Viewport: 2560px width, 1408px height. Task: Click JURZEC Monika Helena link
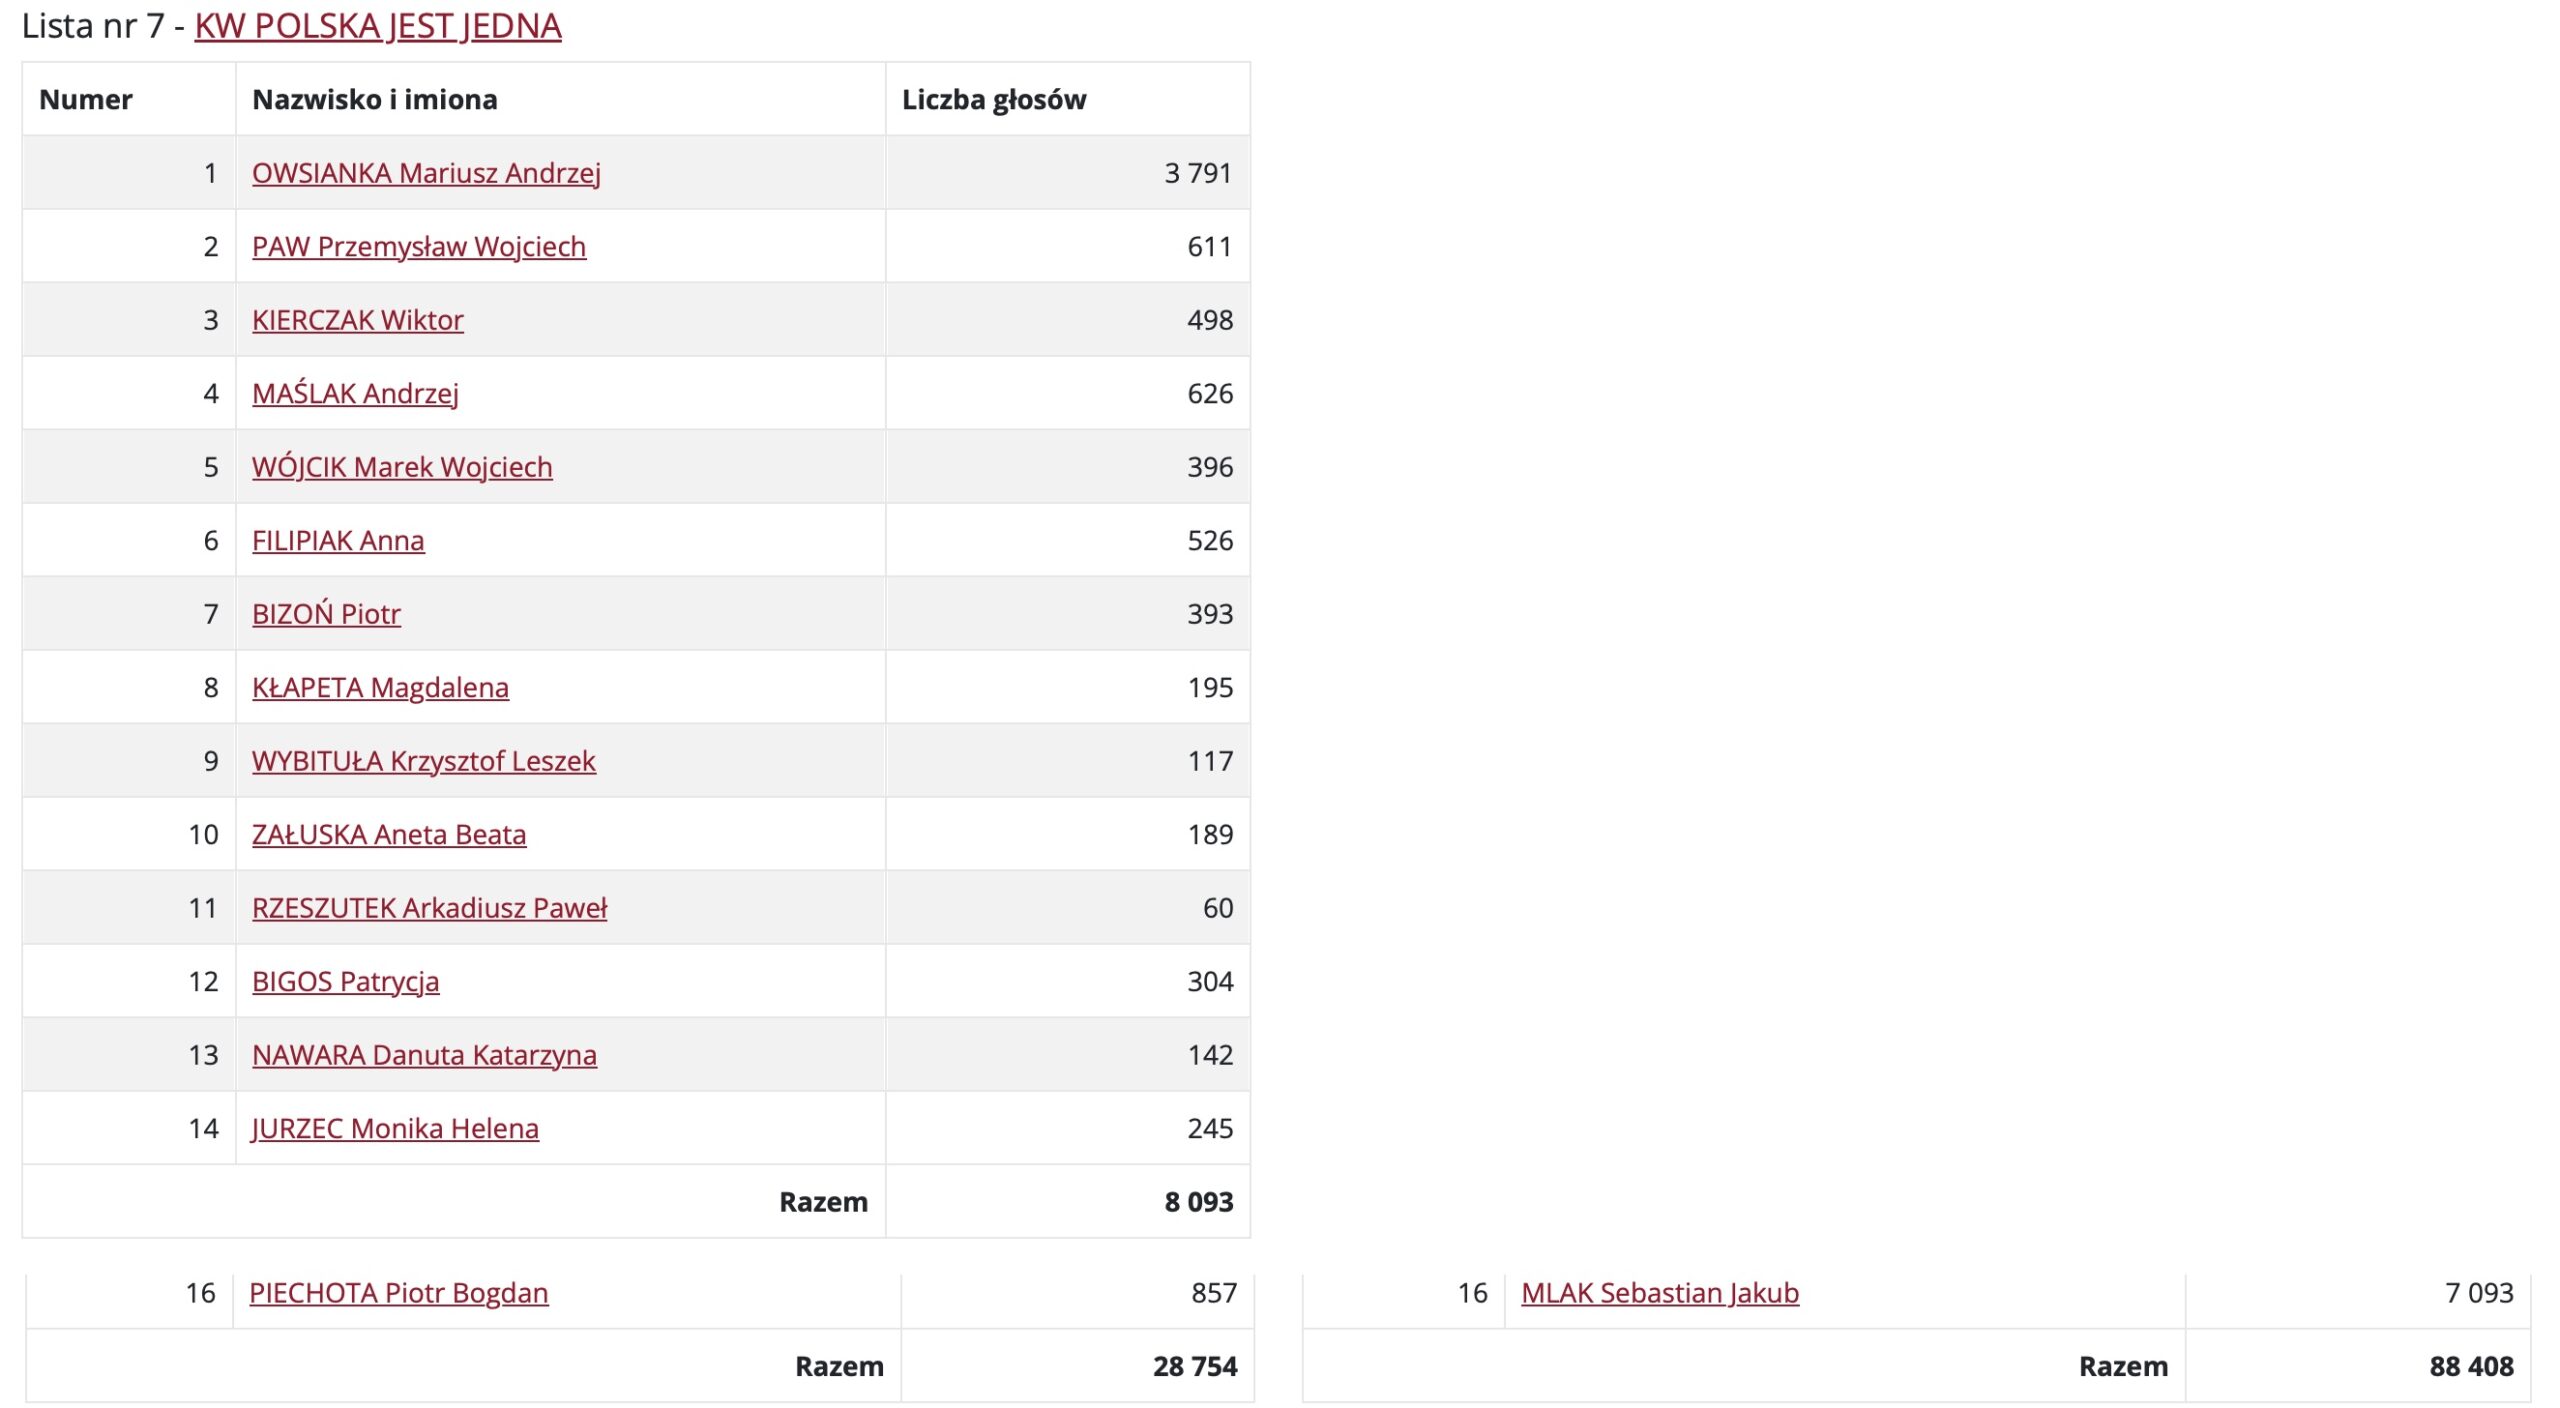pyautogui.click(x=395, y=1128)
